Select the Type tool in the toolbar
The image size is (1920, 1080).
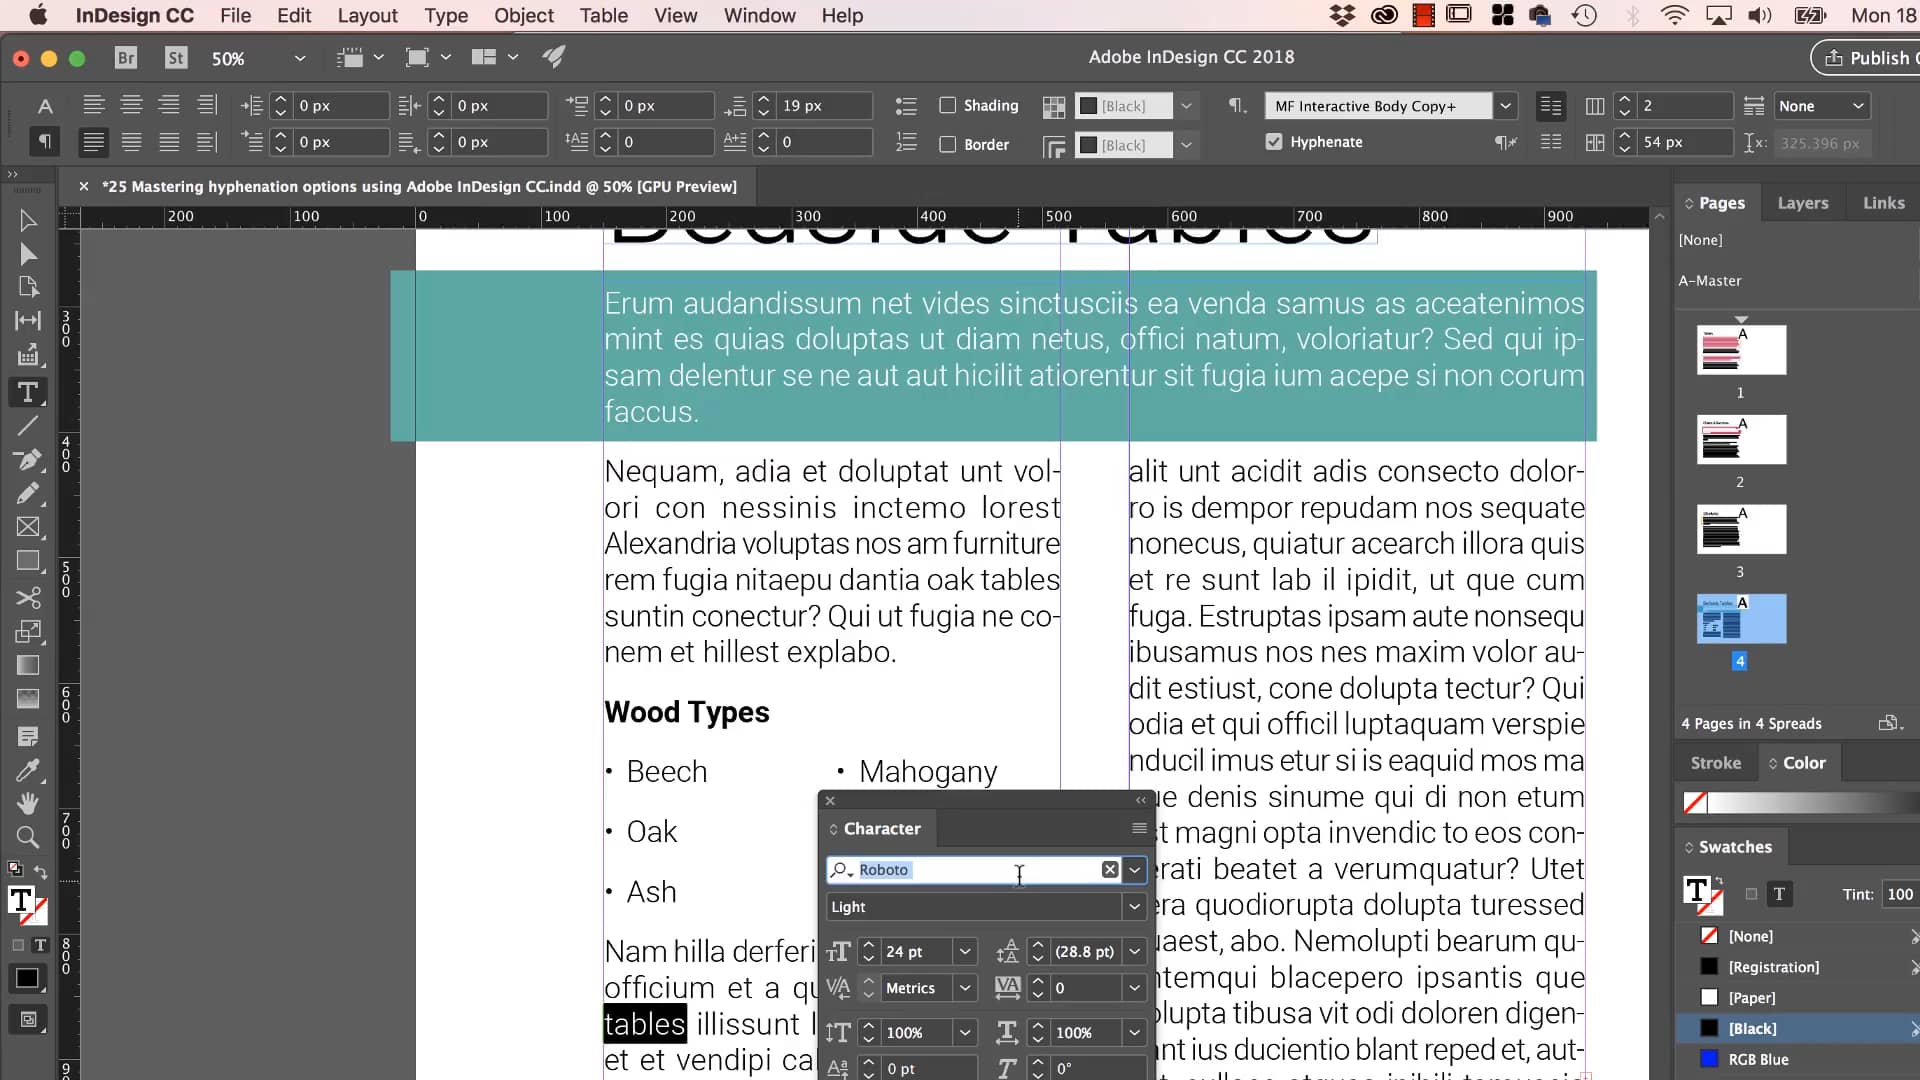(28, 393)
